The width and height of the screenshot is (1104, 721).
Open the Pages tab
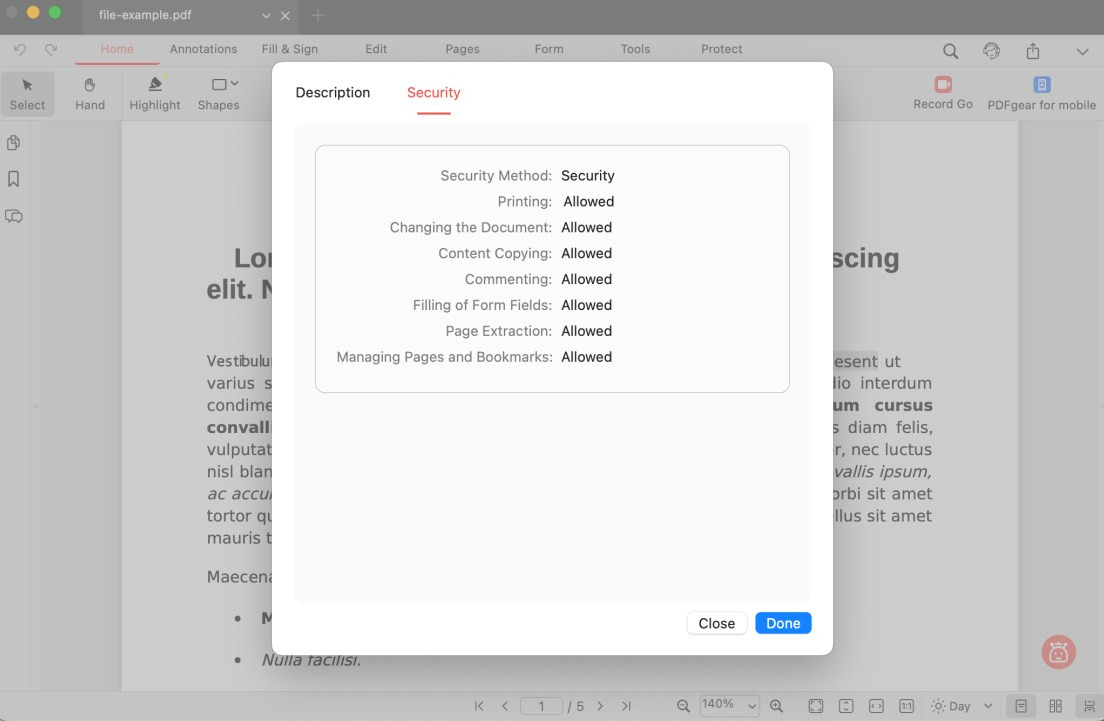(x=463, y=49)
